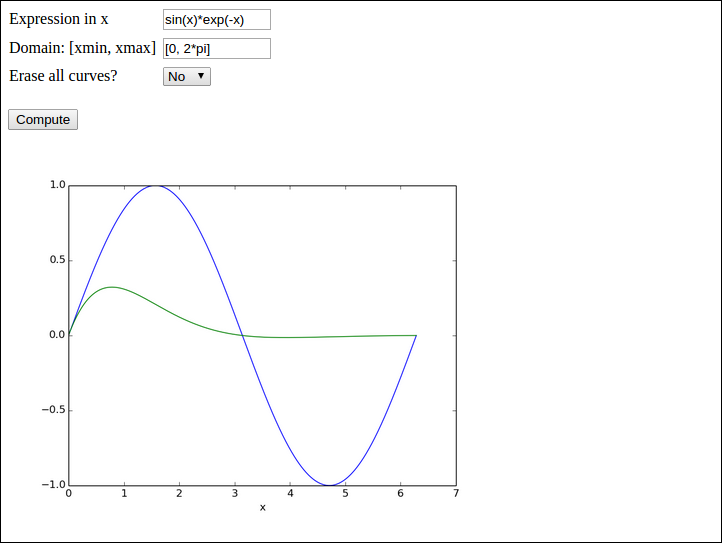Screen dimensions: 722x543
Task: Click the x-axis tick label 7
Action: tap(456, 493)
